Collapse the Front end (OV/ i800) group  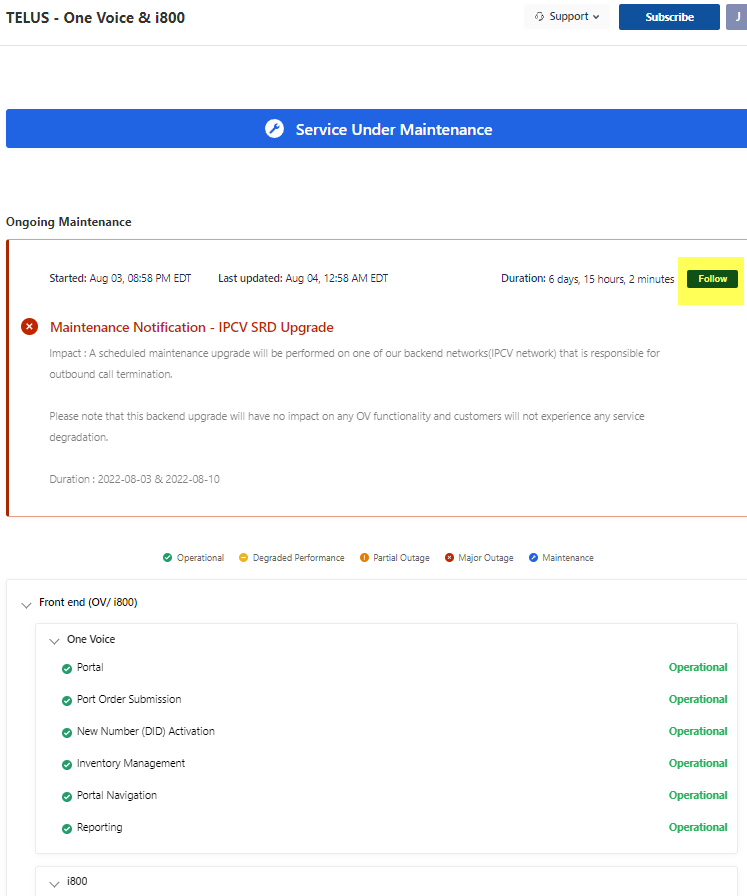click(x=26, y=605)
